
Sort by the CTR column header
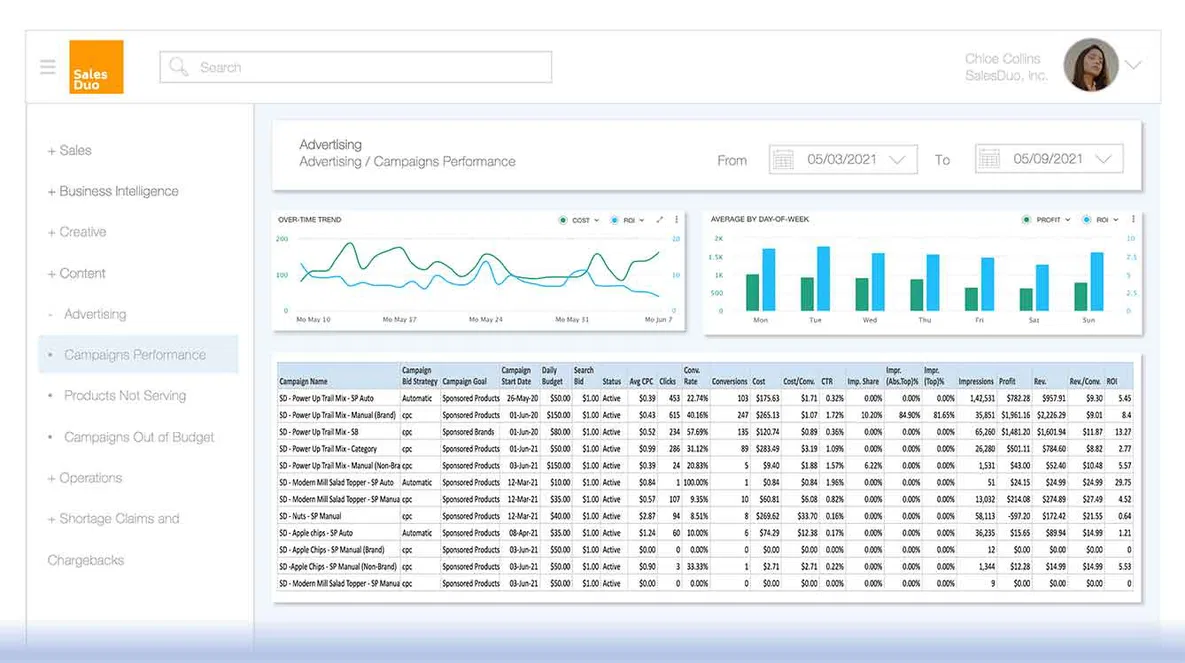click(827, 382)
